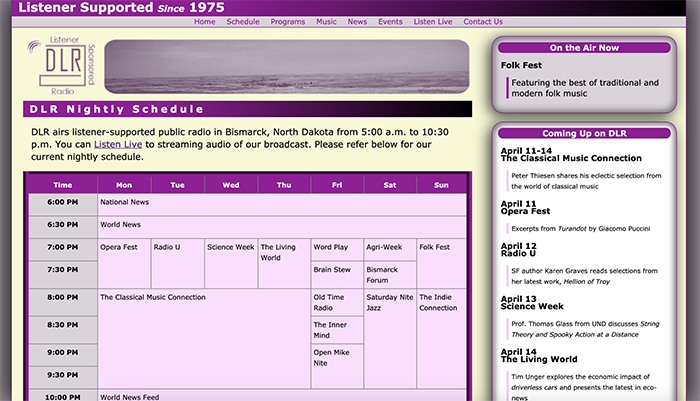Click the Saturday Nite Jazz cell

pos(388,302)
